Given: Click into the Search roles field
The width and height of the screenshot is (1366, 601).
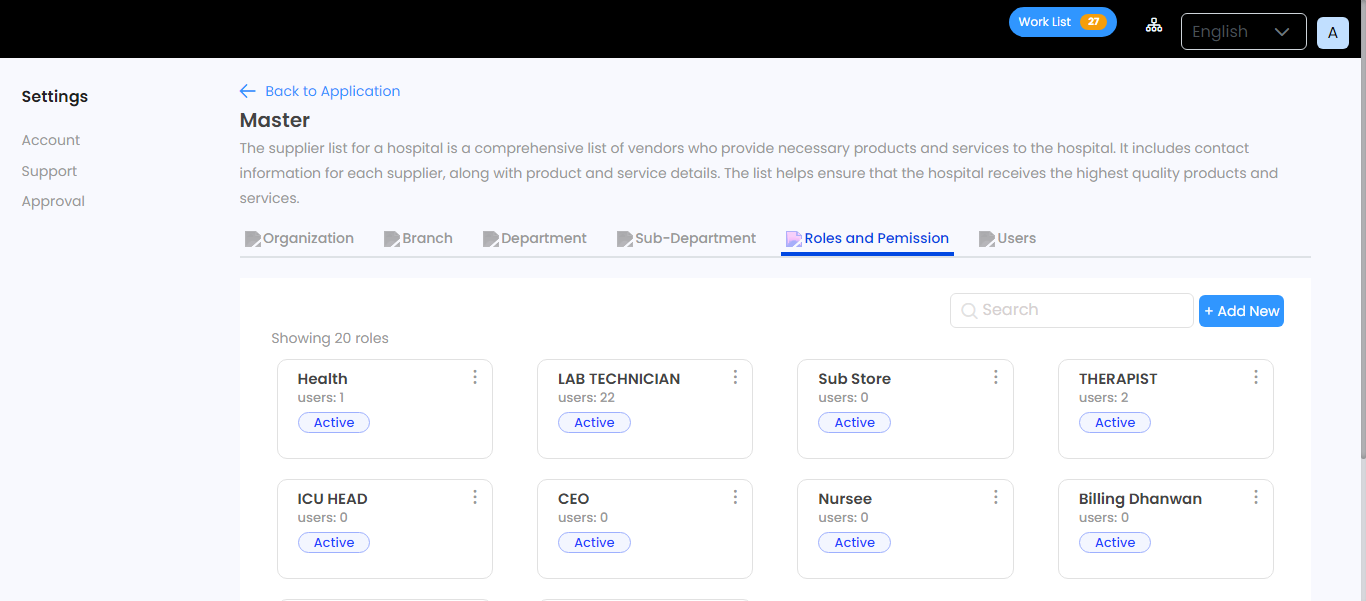Looking at the screenshot, I should [1072, 310].
